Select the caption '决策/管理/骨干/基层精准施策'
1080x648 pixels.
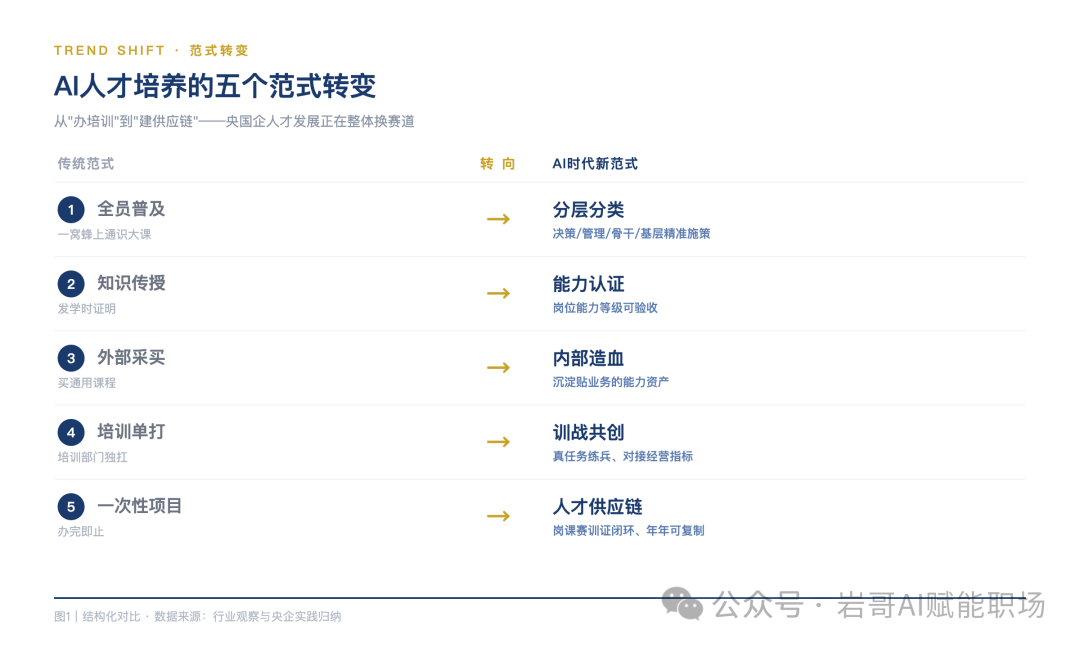pyautogui.click(x=631, y=233)
